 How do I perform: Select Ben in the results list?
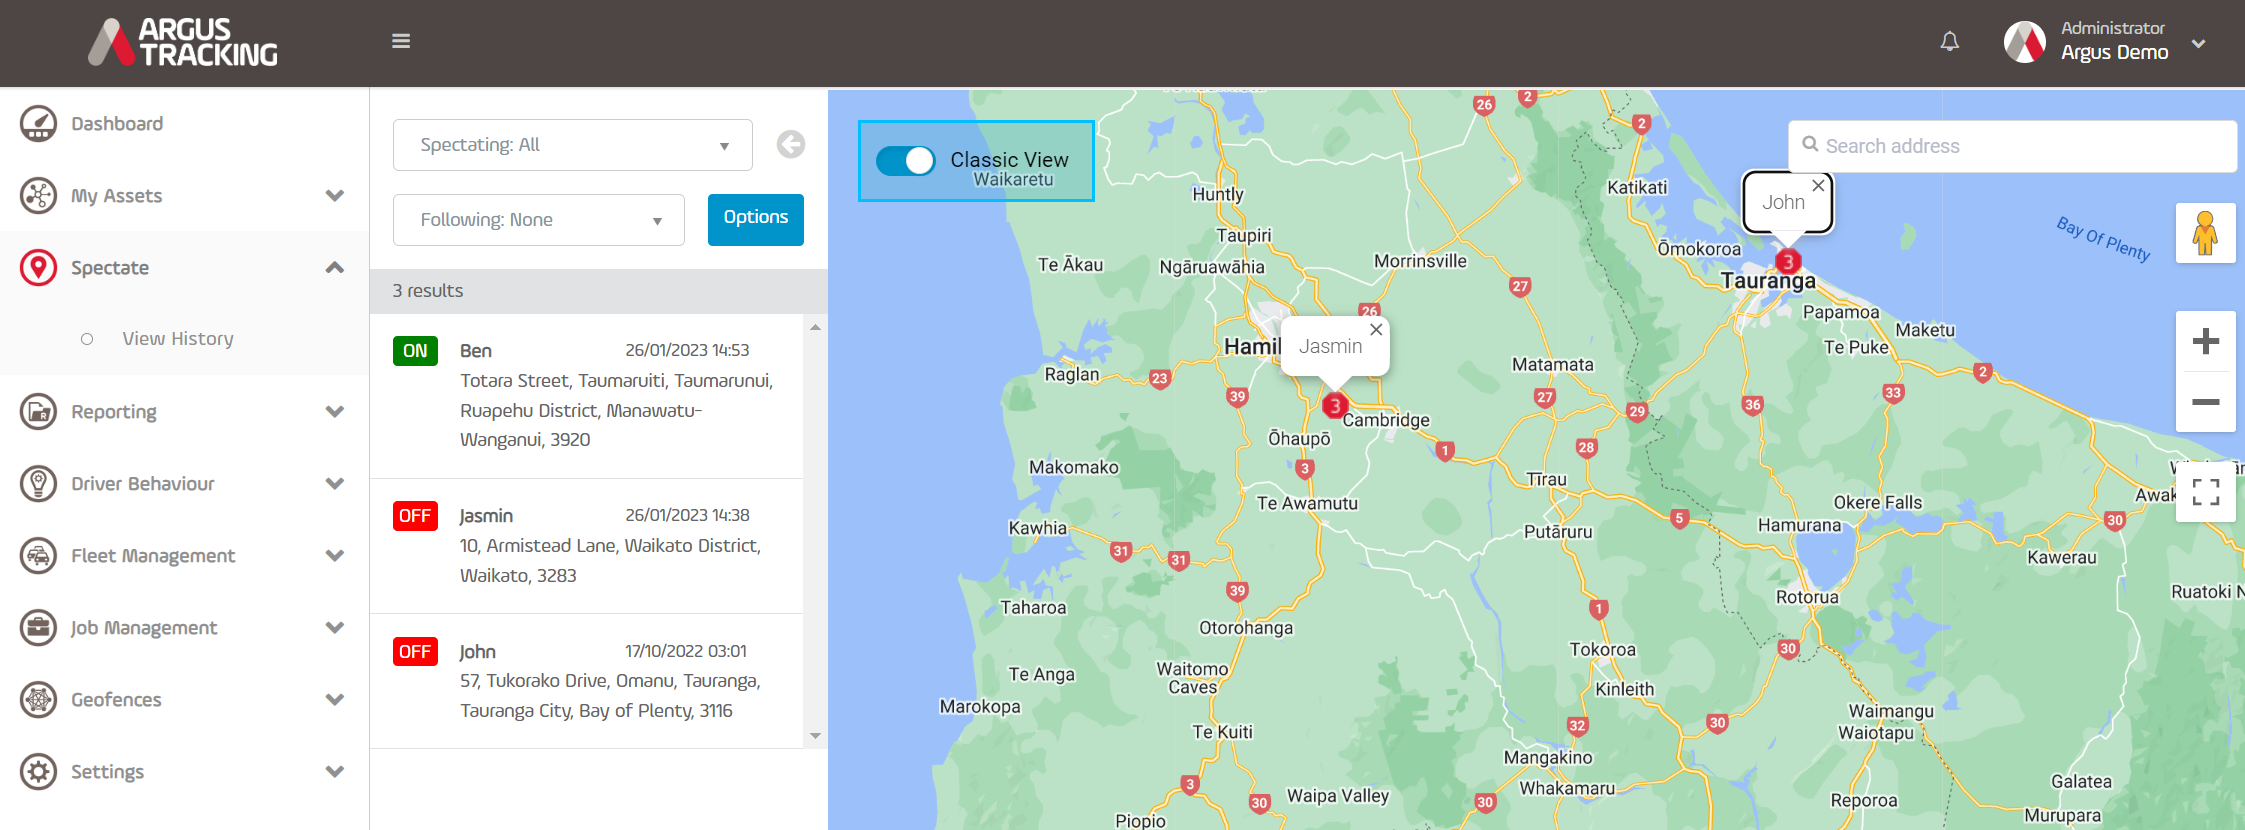(x=586, y=396)
